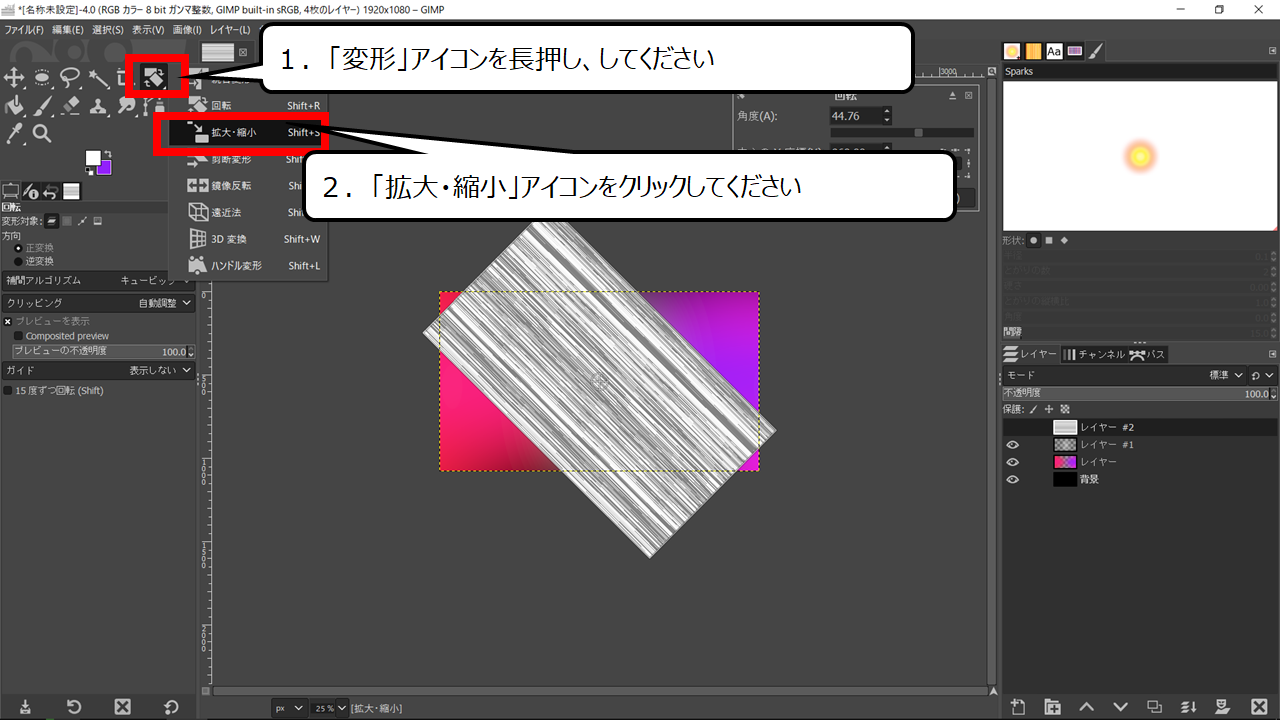
Task: Enable 15度ずつ回転 (Shift) checkbox
Action: [x=7, y=391]
